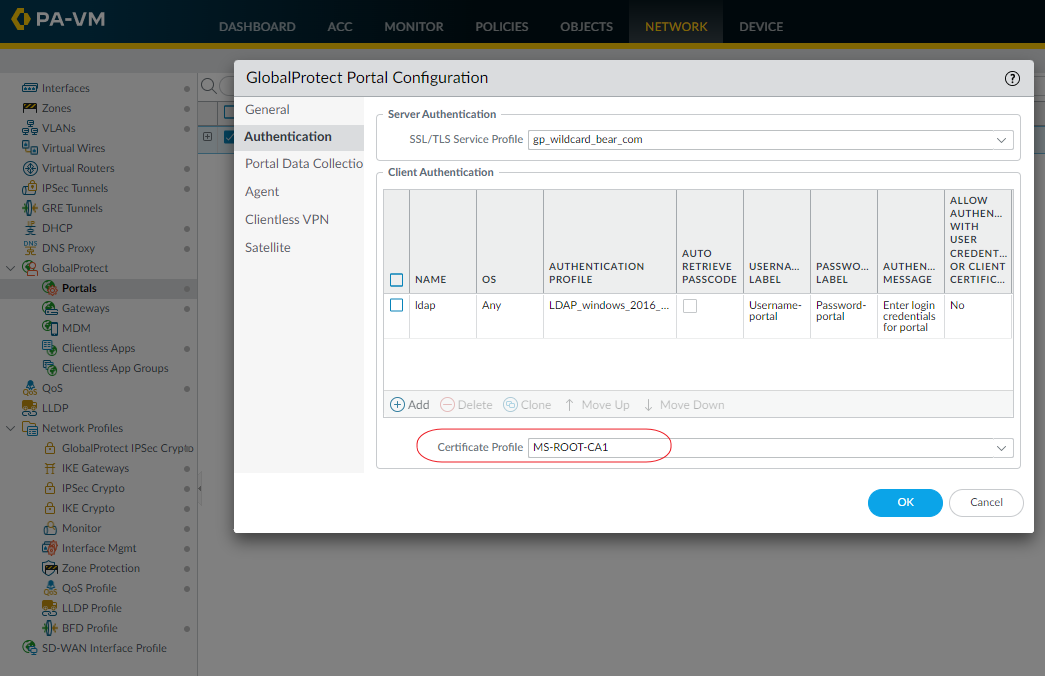
Task: Click the Add plus icon below table
Action: coord(397,405)
